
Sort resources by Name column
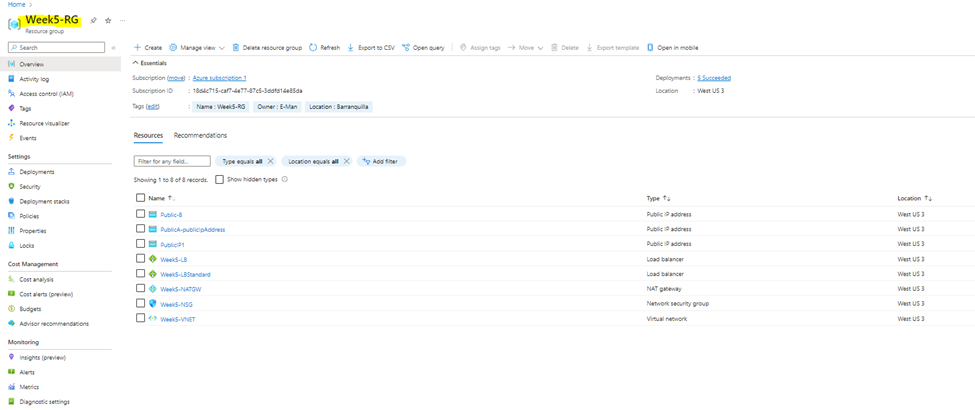162,198
